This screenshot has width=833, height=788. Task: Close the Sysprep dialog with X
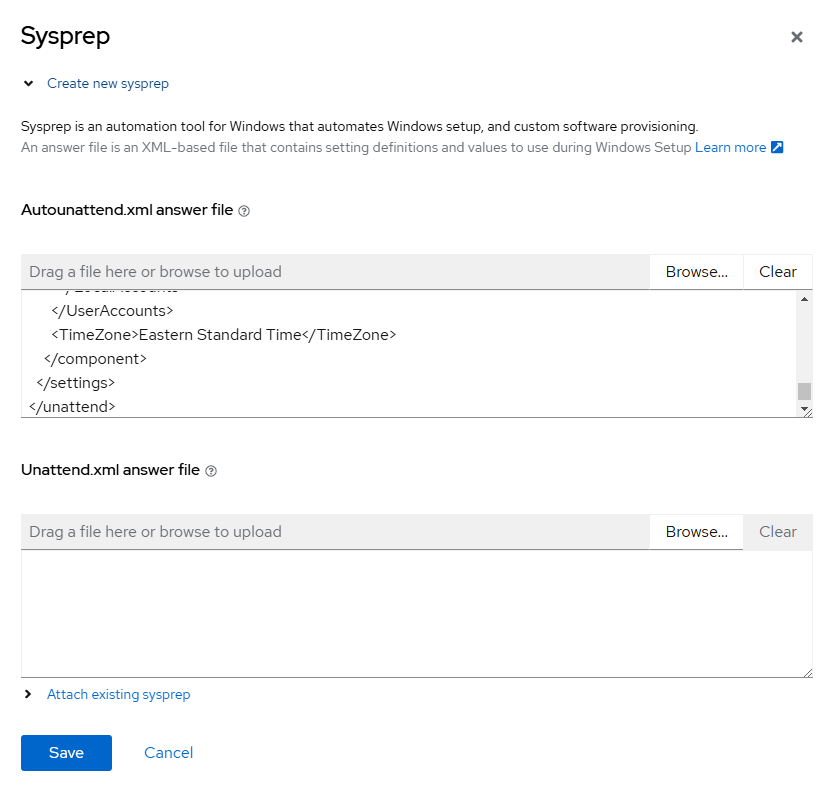[797, 37]
